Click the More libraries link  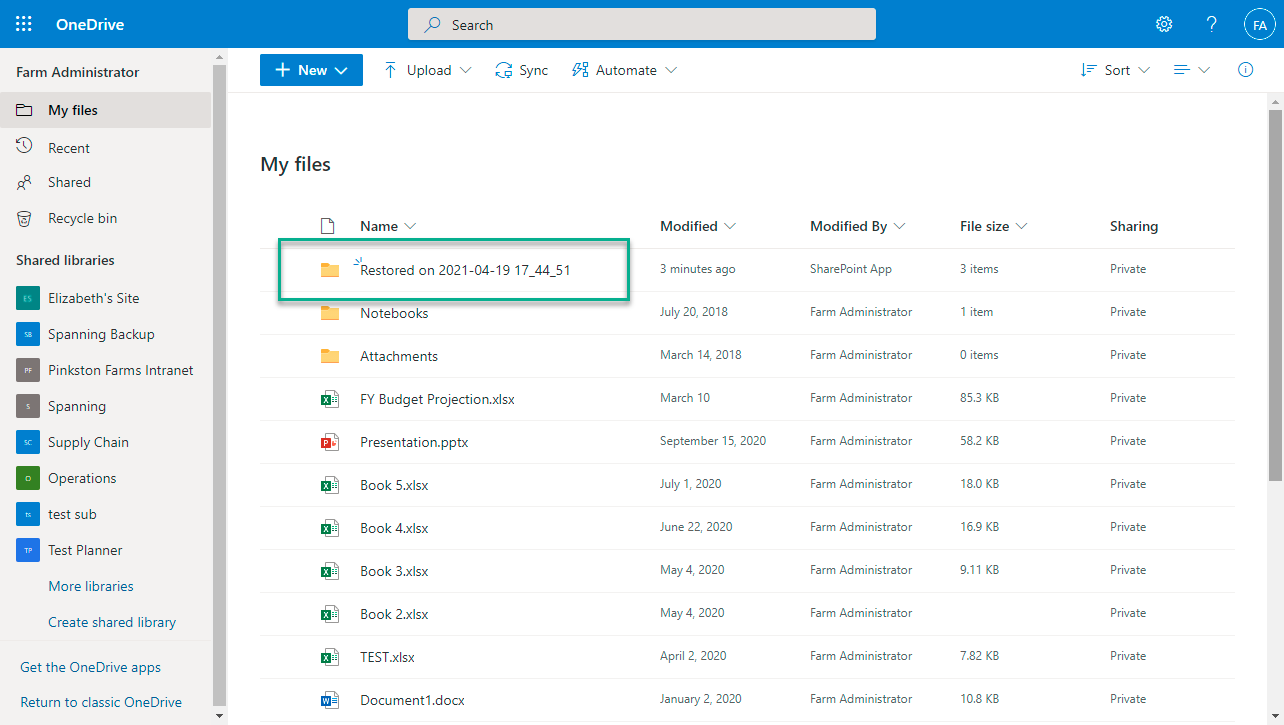[91, 586]
